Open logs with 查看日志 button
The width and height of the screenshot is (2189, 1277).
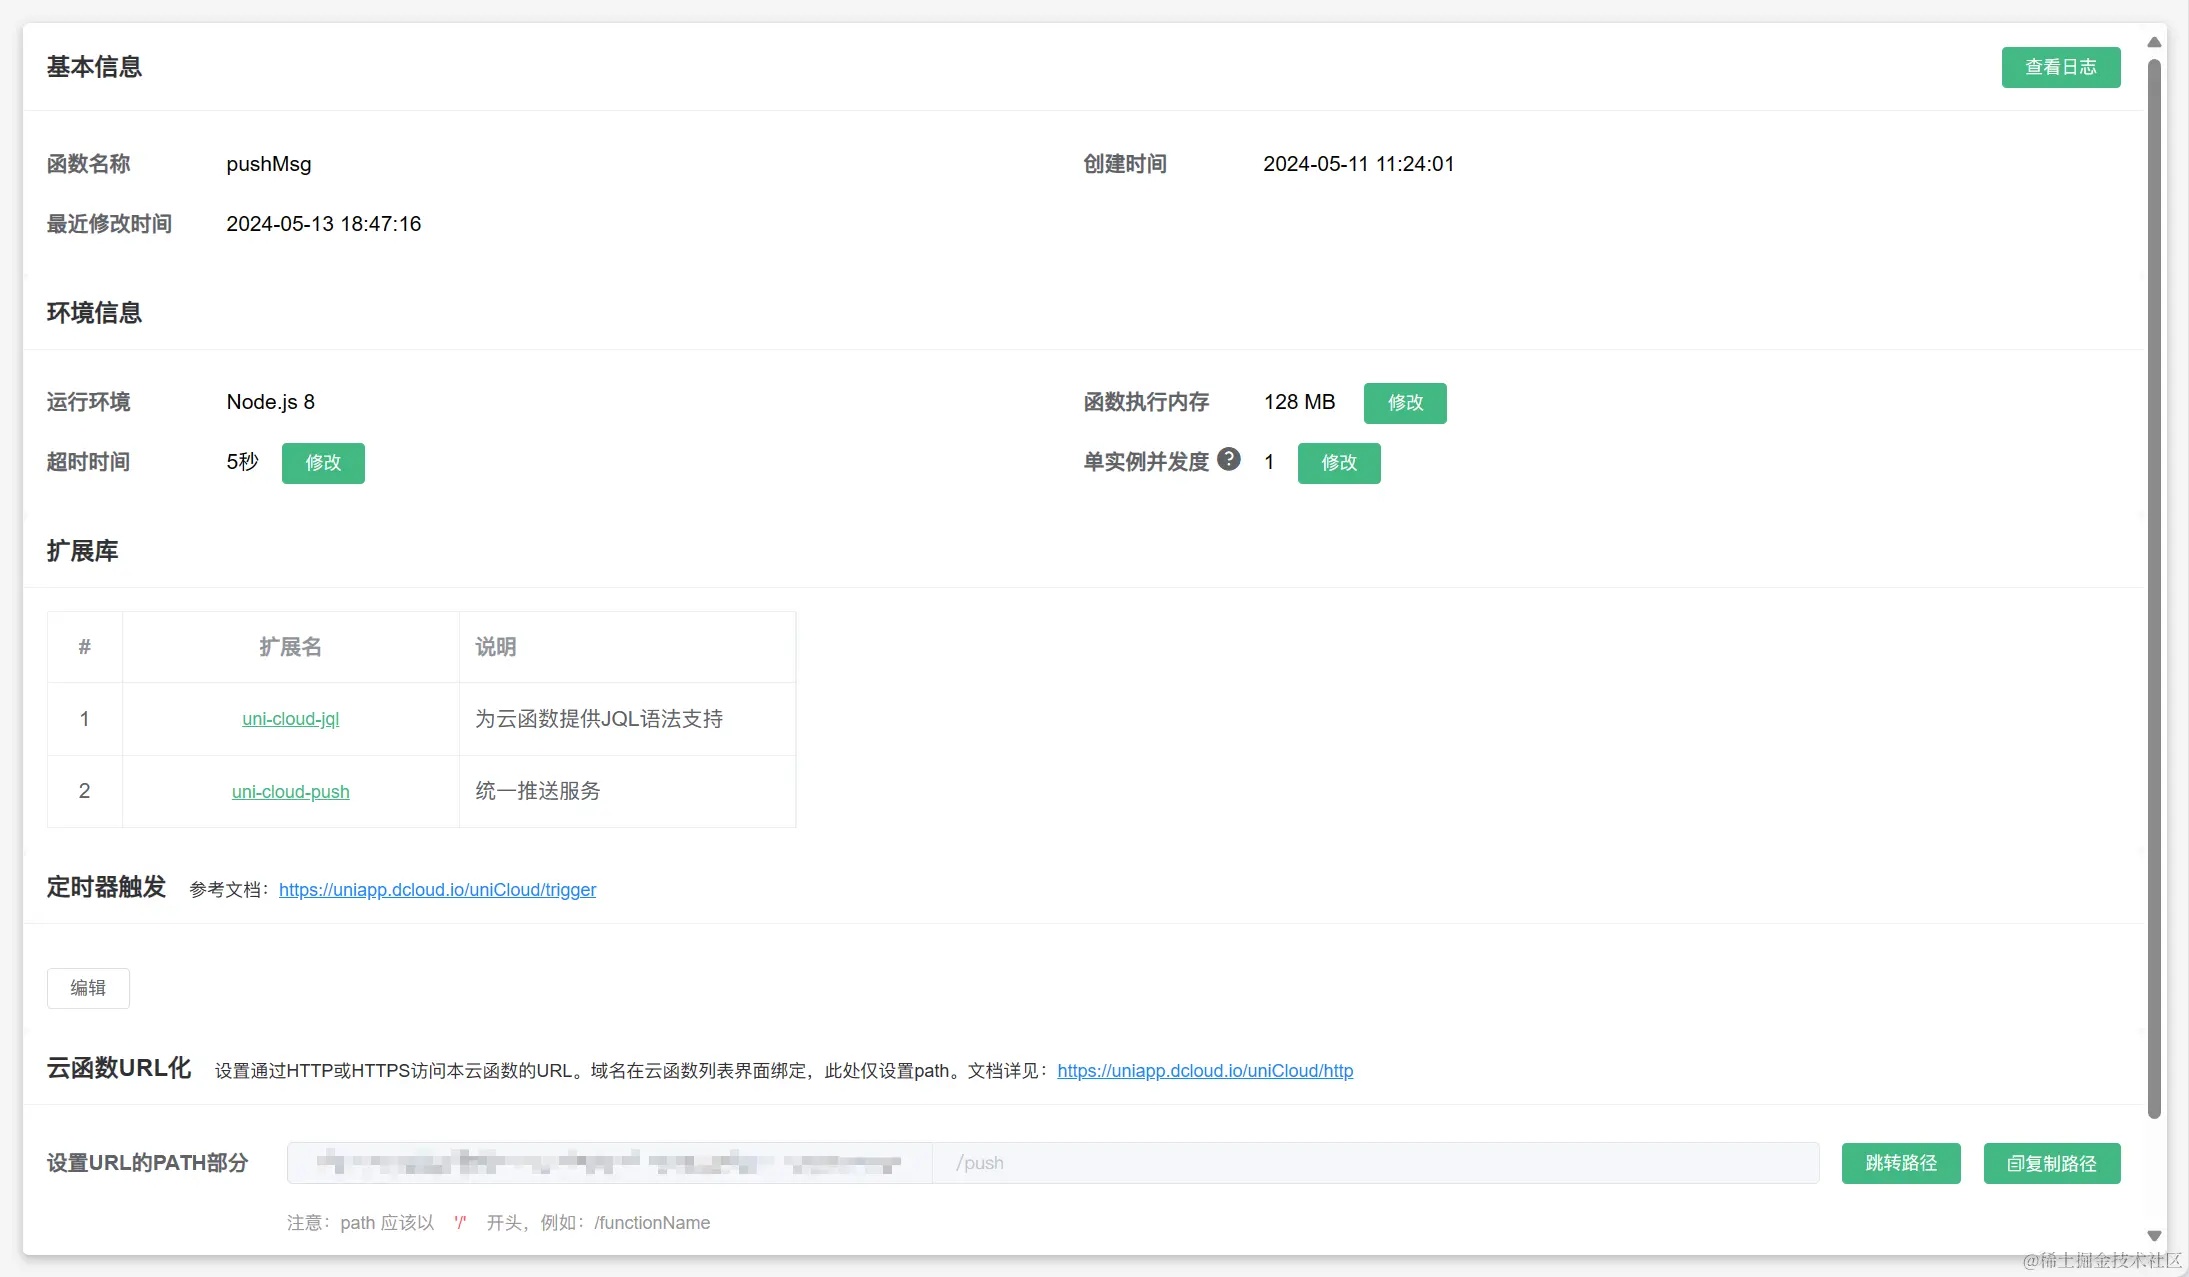[x=2060, y=67]
